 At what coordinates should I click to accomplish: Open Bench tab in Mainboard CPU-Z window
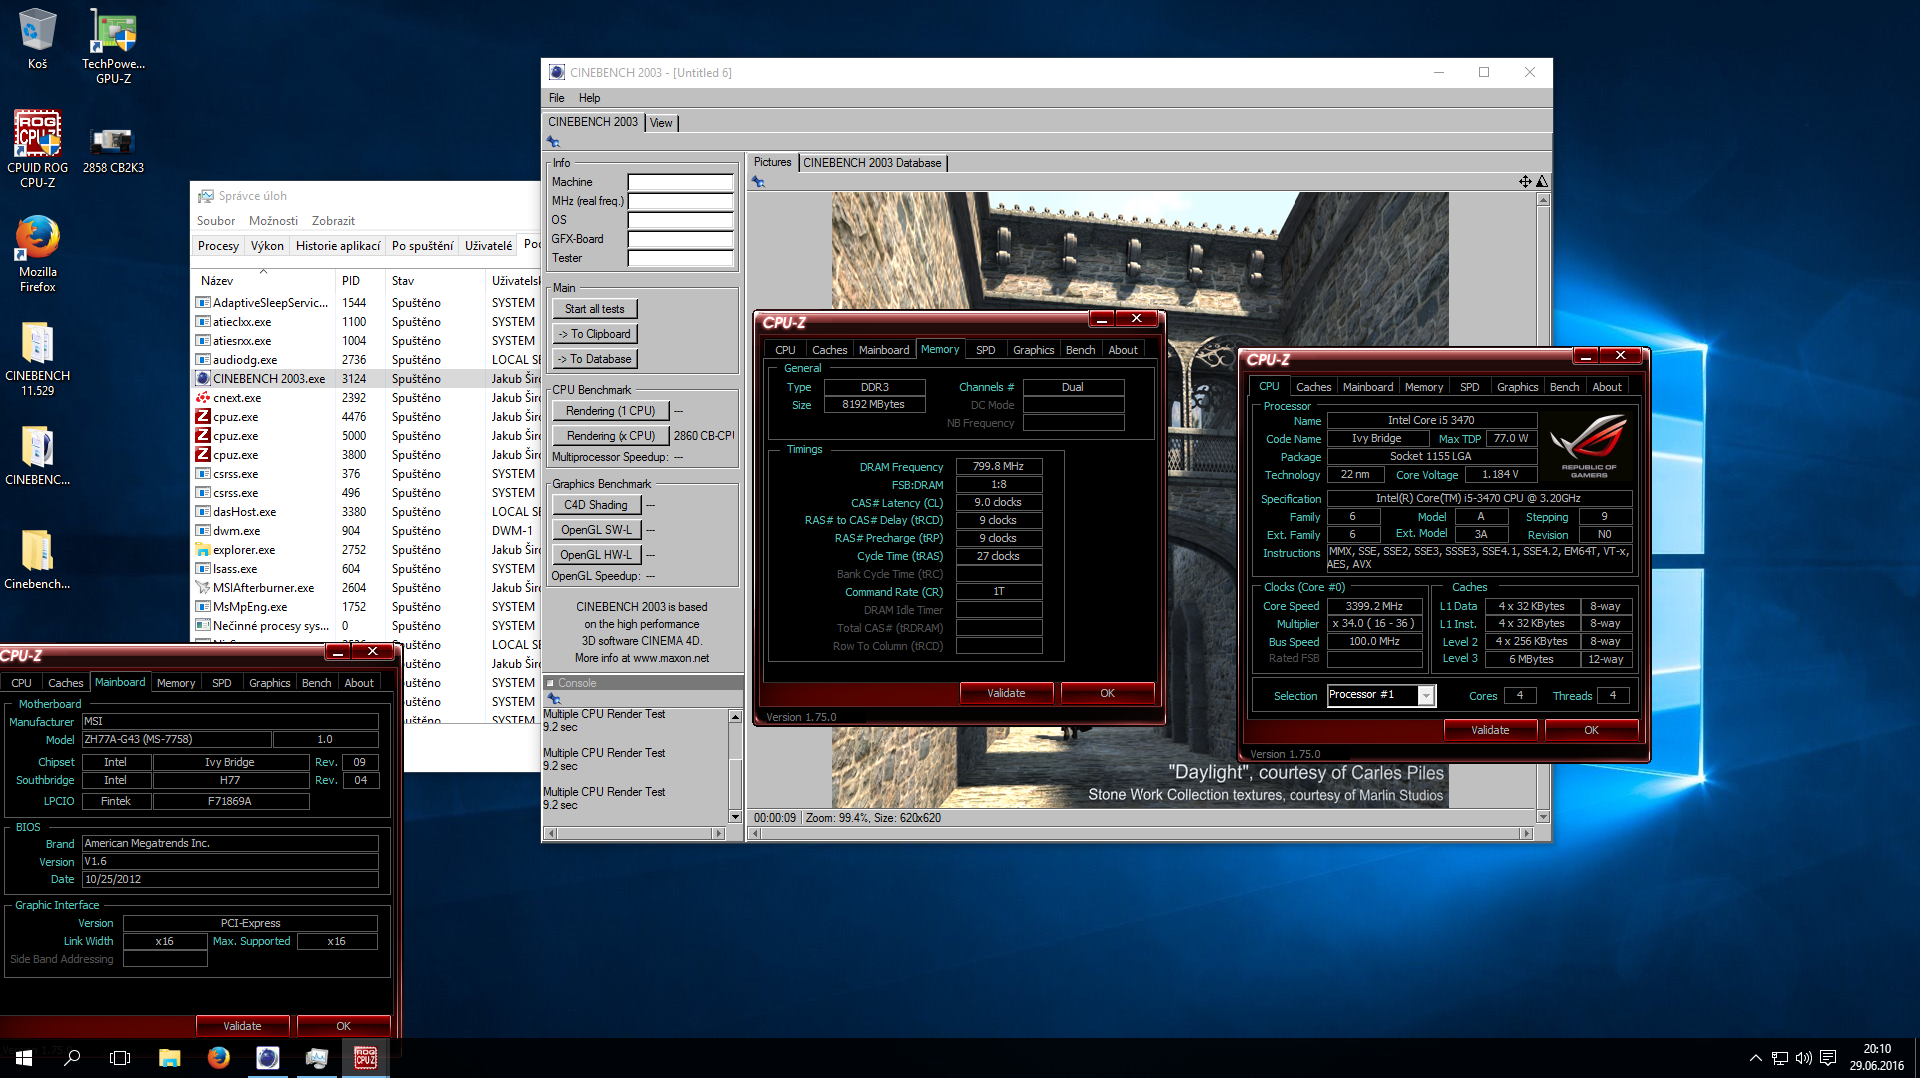pyautogui.click(x=316, y=683)
